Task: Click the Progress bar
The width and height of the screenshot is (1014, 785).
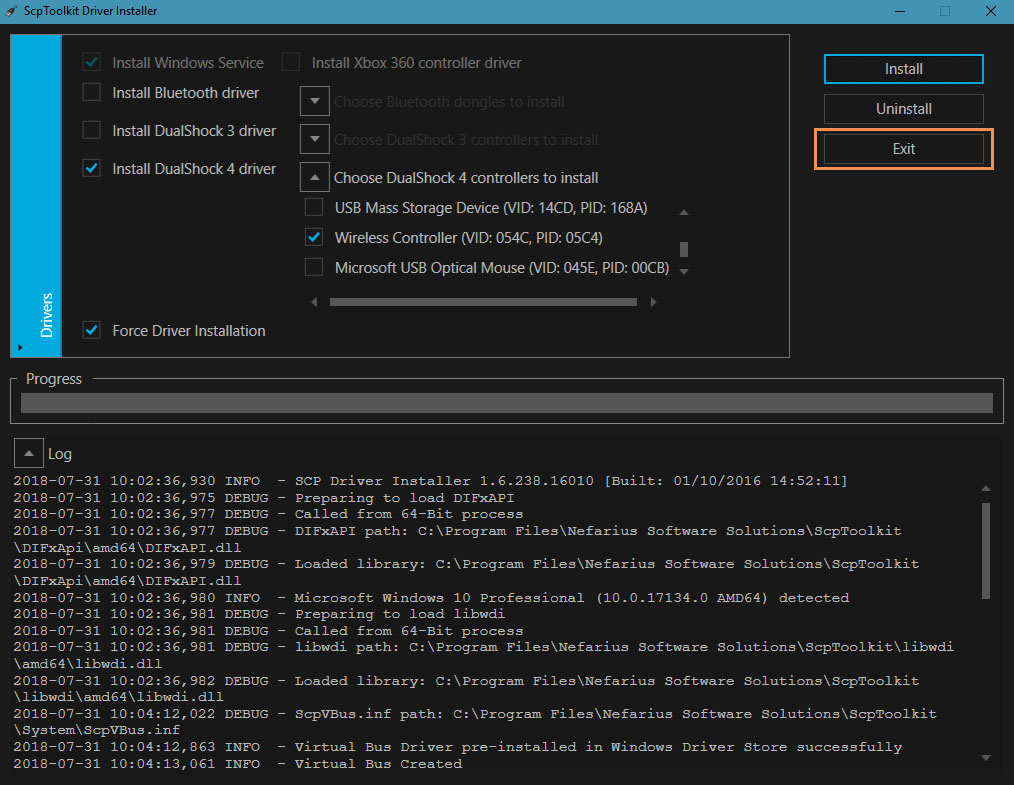Action: pyautogui.click(x=506, y=403)
